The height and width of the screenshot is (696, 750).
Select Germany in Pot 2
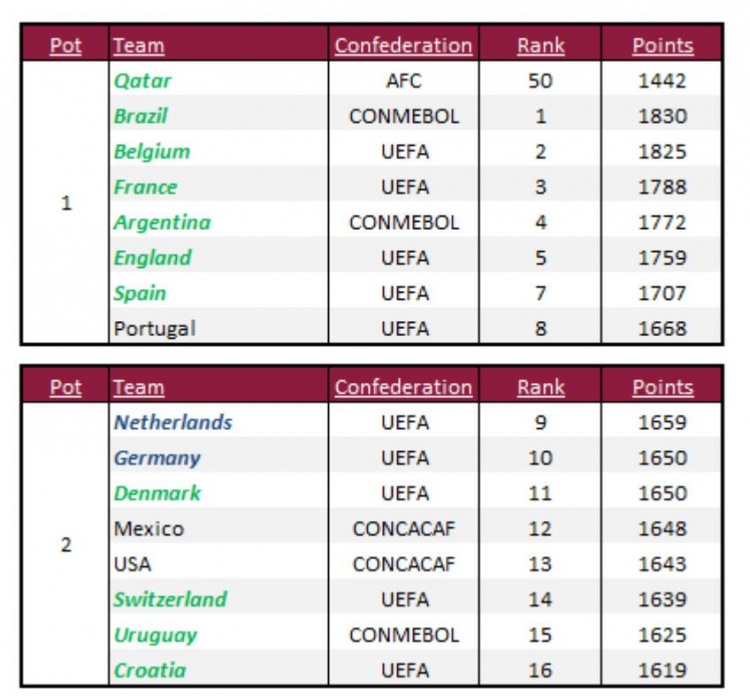(x=157, y=458)
